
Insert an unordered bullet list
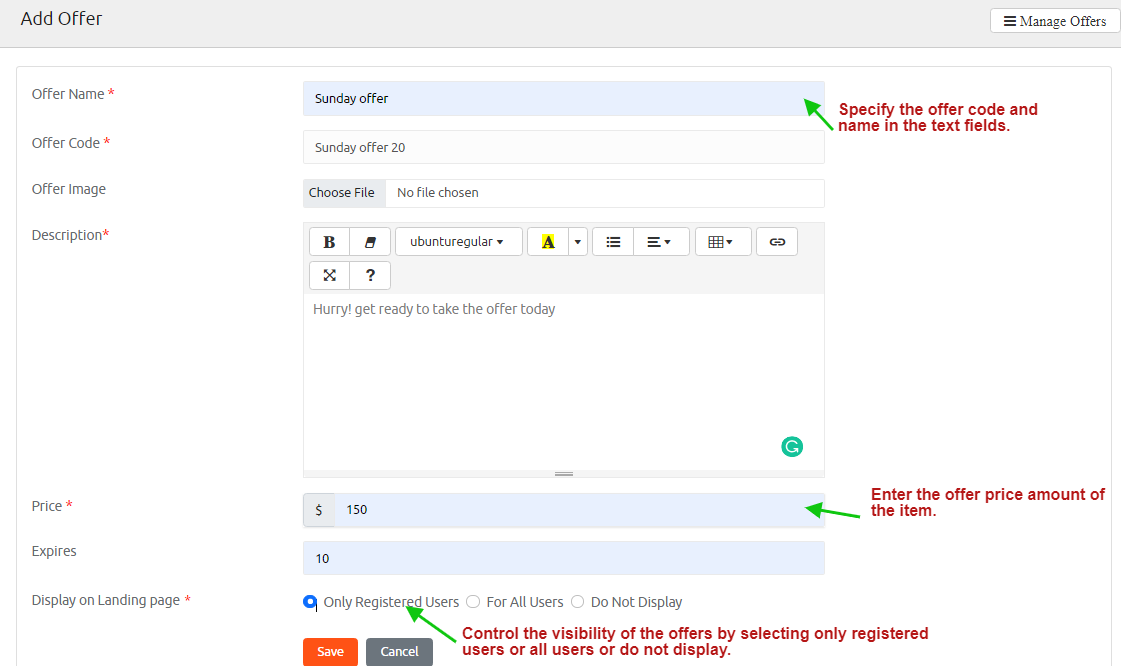pos(613,242)
